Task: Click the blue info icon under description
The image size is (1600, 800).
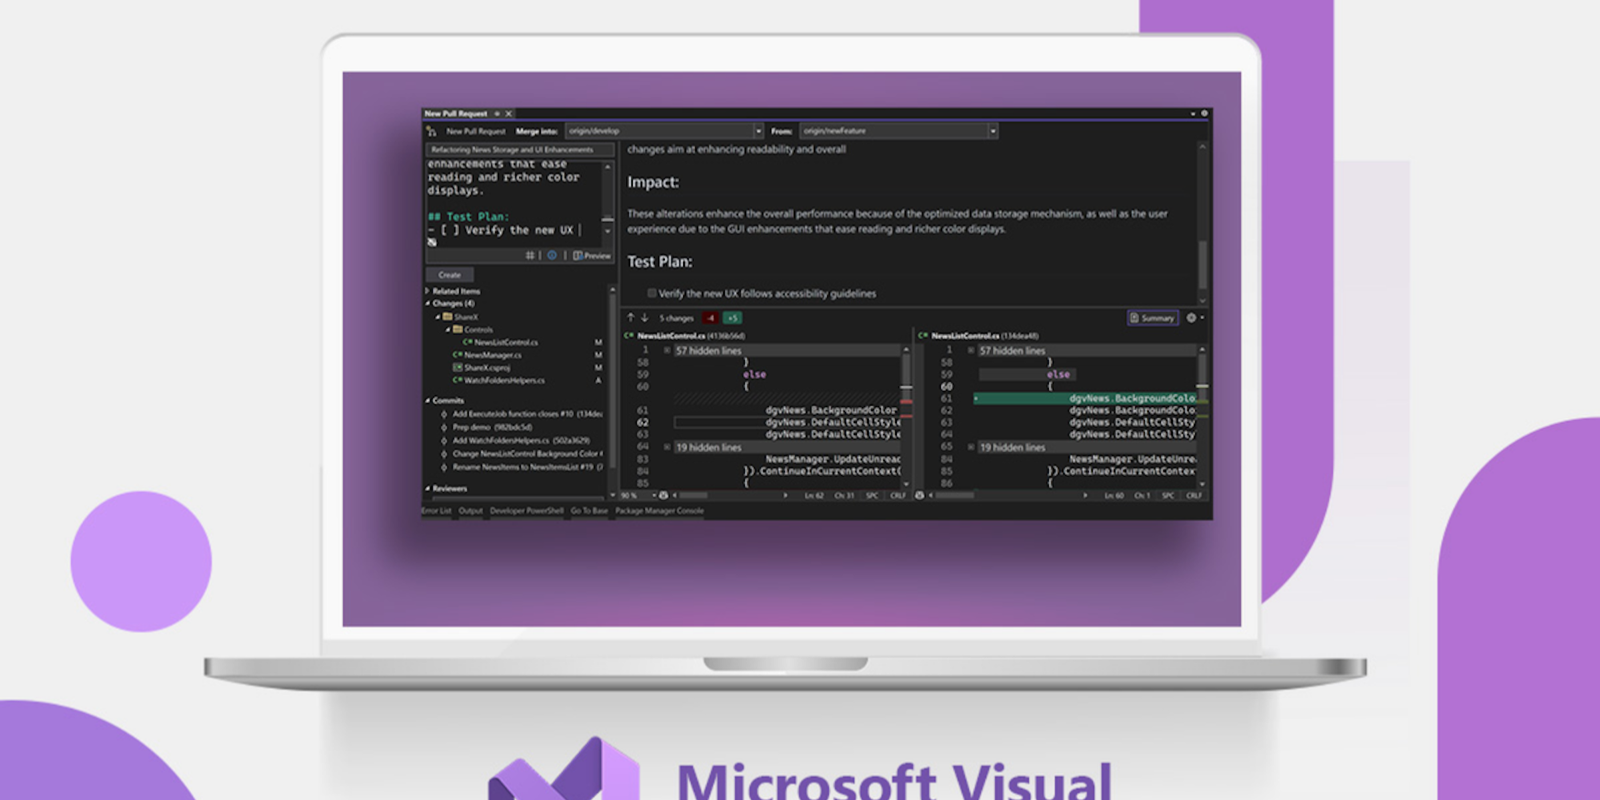Action: tap(551, 256)
